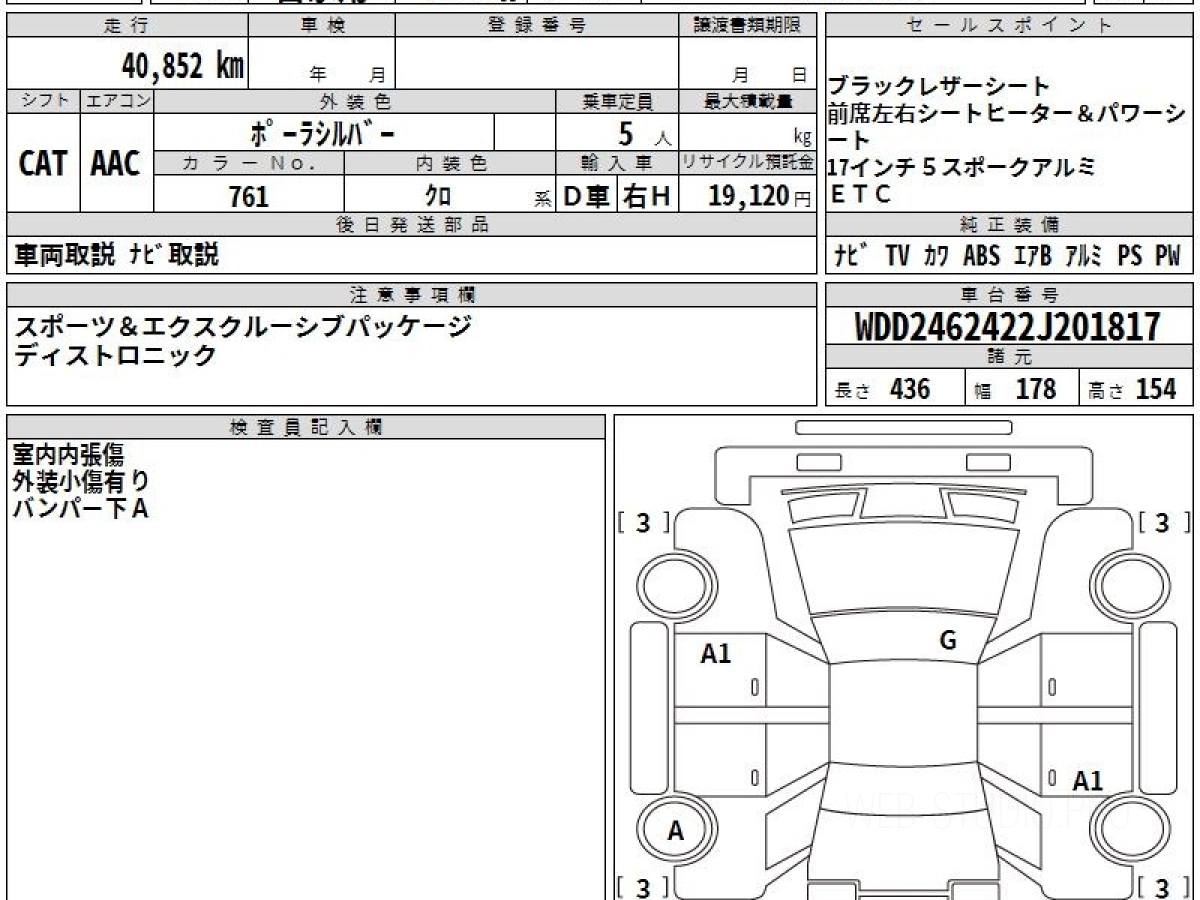Click the 純正装備 header
This screenshot has width=1200, height=900.
pyautogui.click(x=1010, y=225)
